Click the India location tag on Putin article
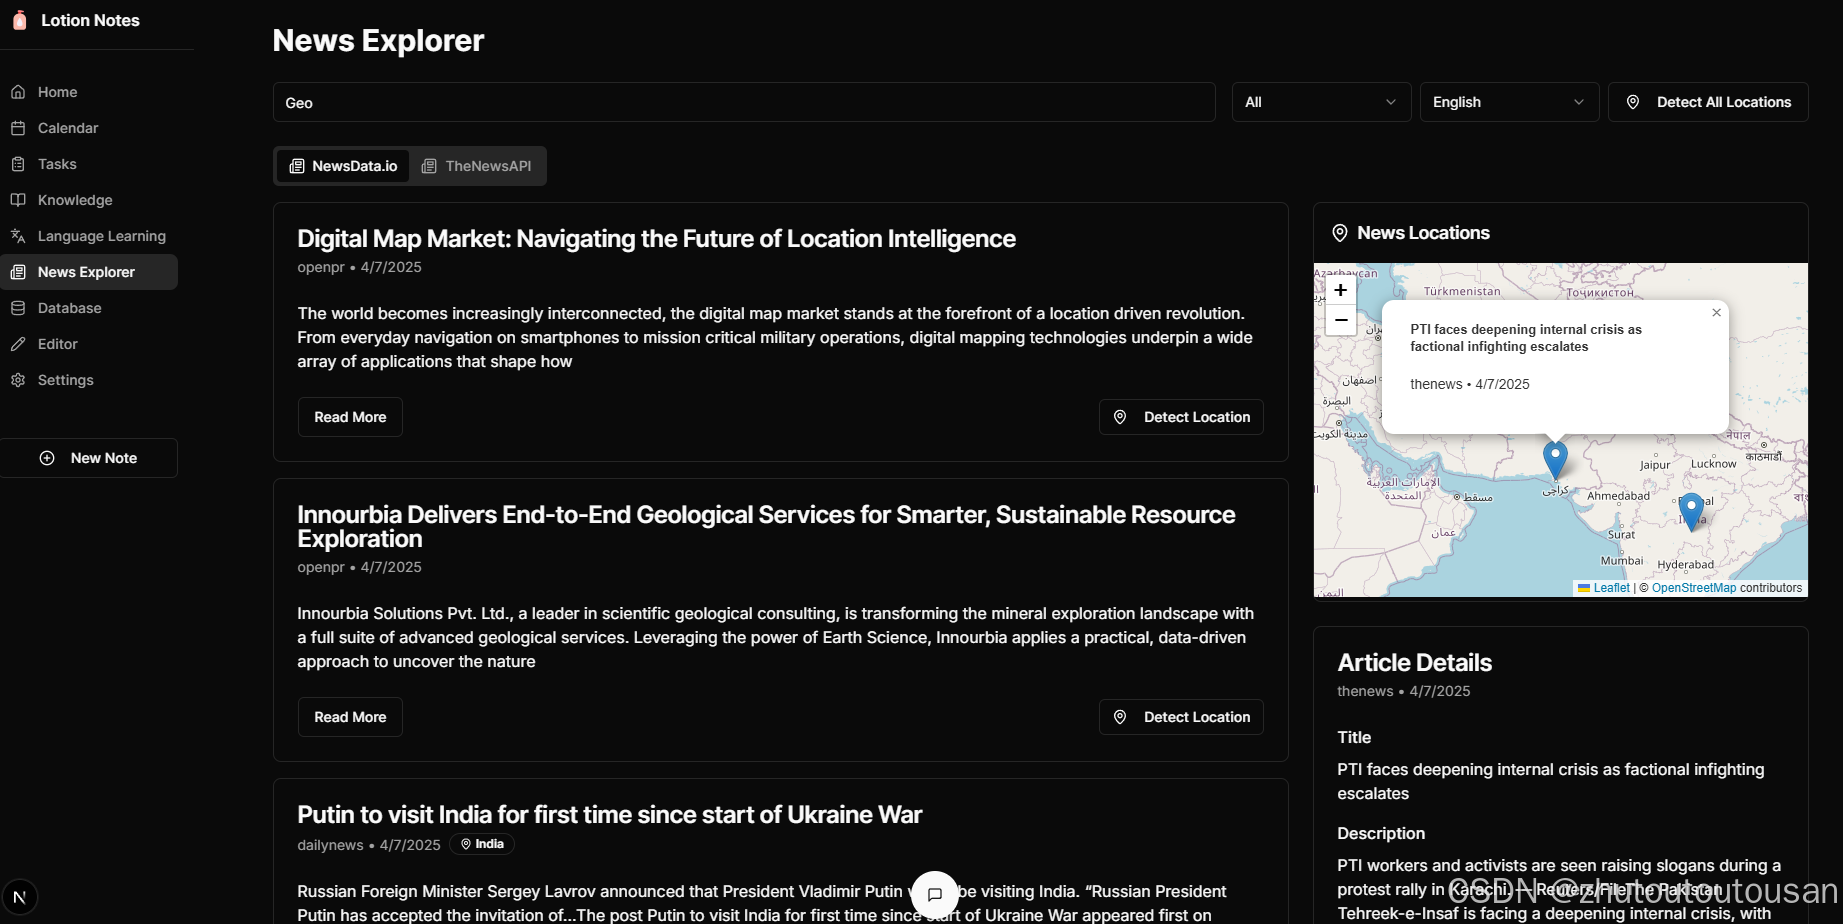 point(482,844)
